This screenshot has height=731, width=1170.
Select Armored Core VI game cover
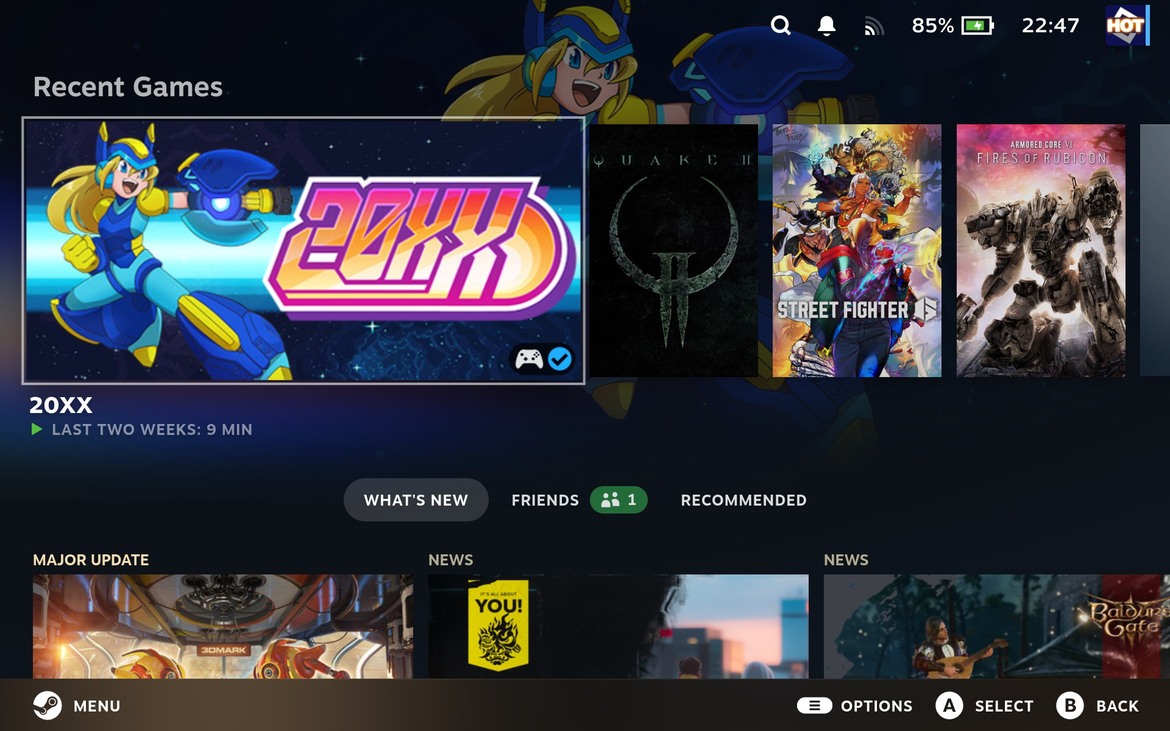(x=1041, y=250)
